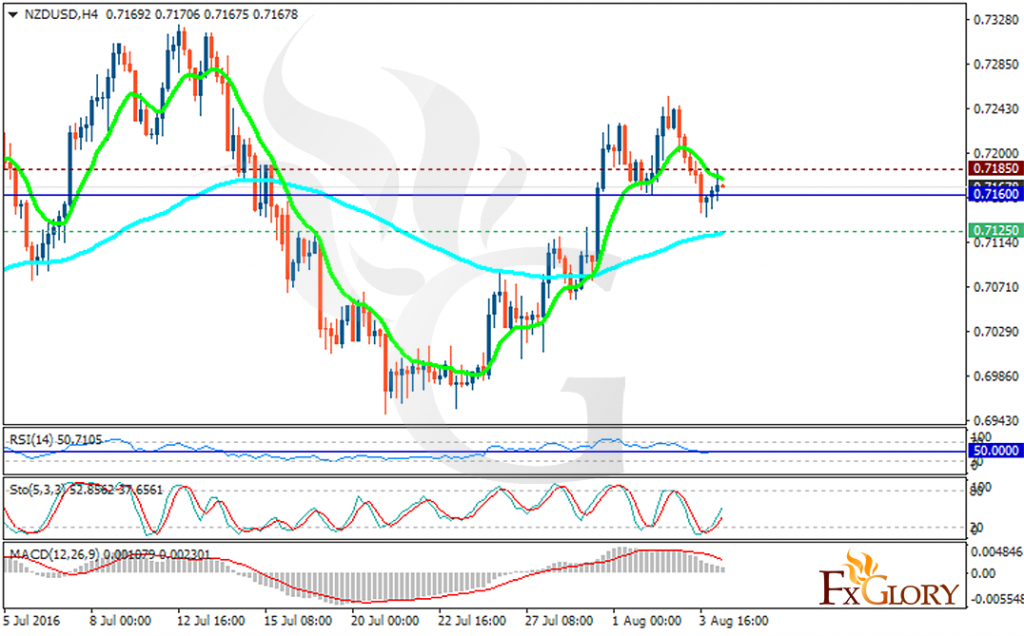Viewport: 1024px width, 636px height.
Task: Select the 12 Jul 16:00 date label
Action: coord(211,620)
